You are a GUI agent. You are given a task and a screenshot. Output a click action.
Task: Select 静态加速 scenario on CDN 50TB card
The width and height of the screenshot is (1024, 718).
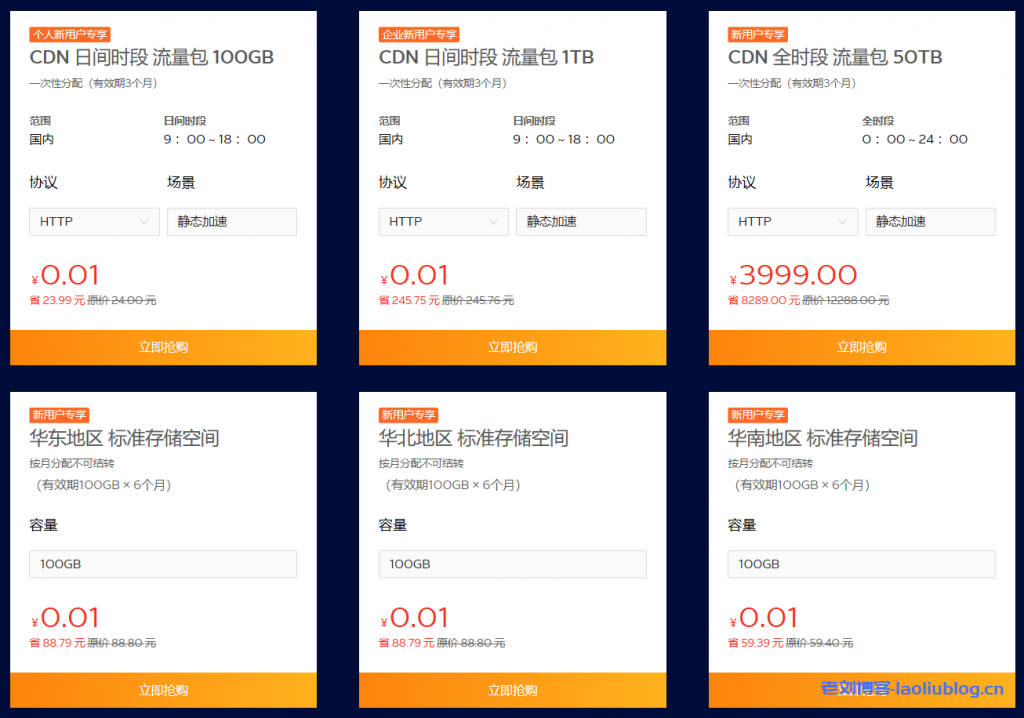[930, 221]
